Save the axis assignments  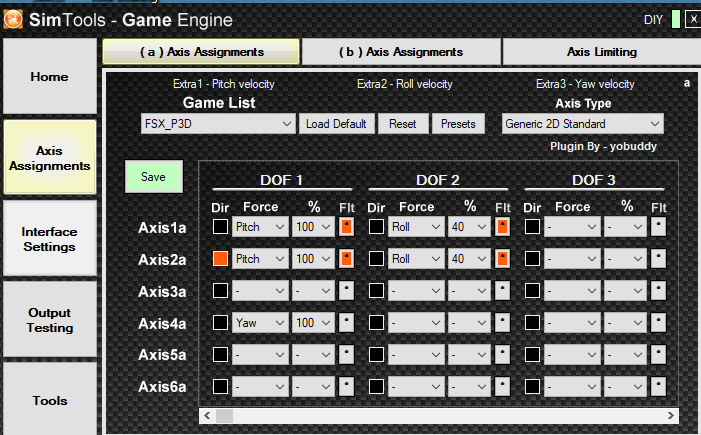(153, 177)
